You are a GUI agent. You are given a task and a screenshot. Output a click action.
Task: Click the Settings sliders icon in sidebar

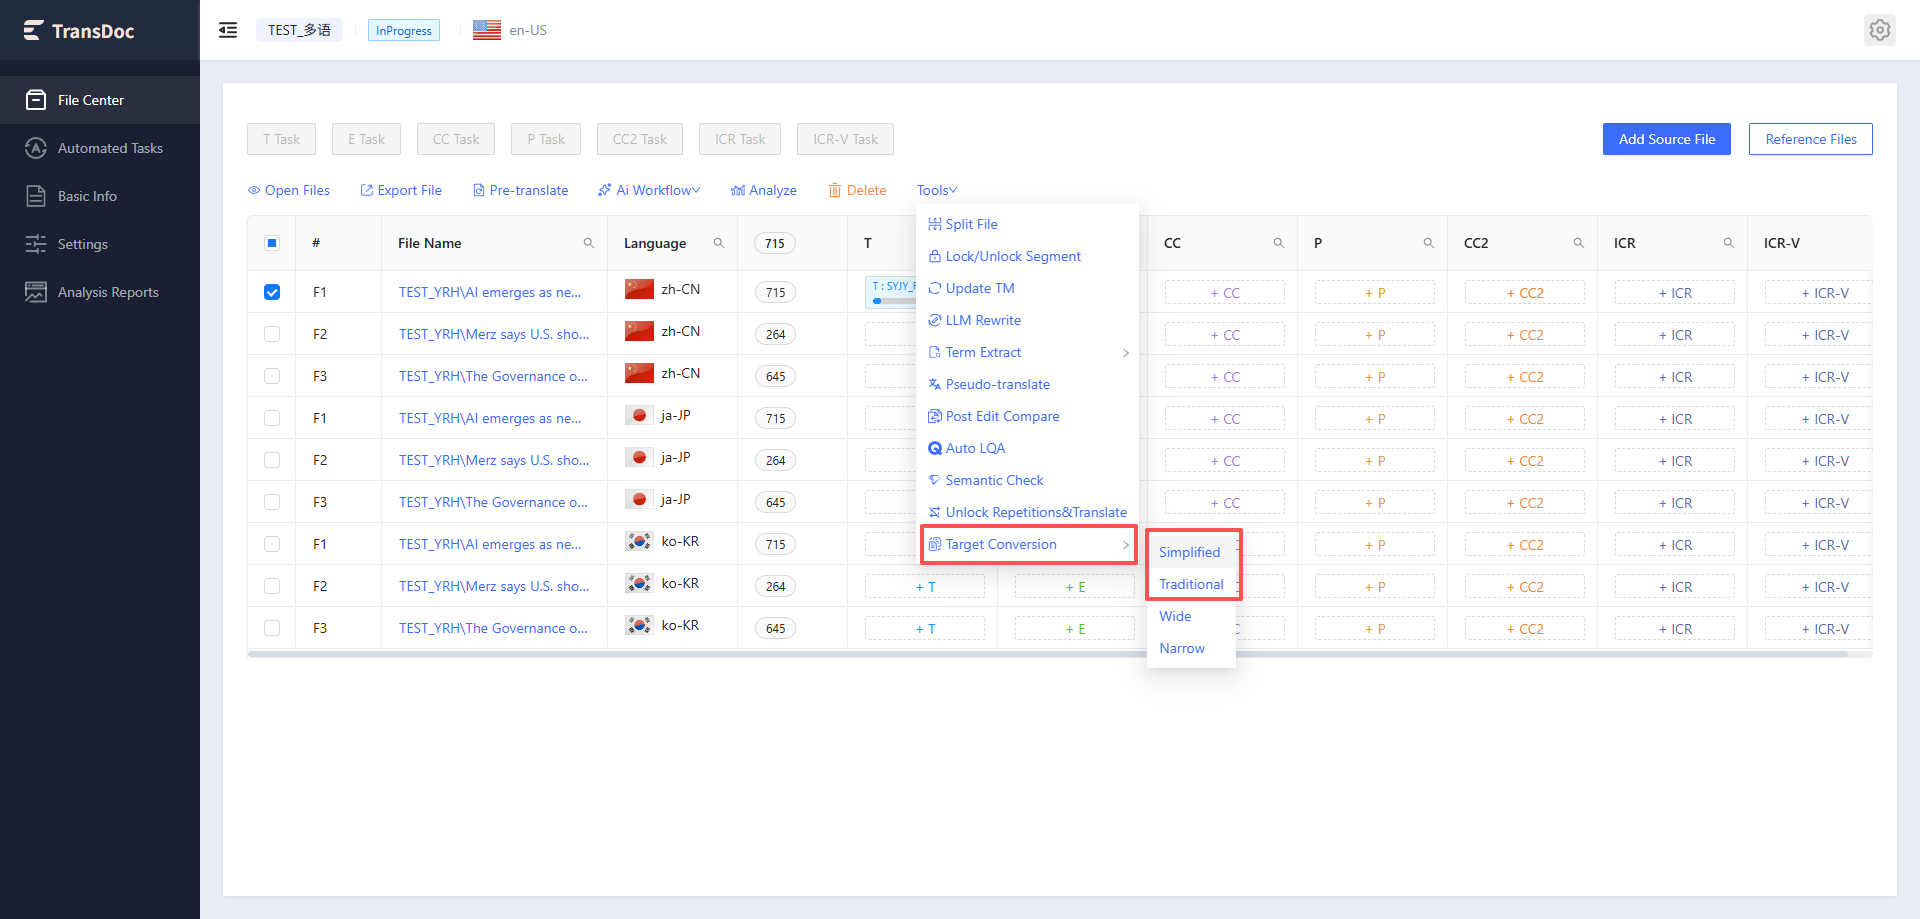tap(36, 244)
